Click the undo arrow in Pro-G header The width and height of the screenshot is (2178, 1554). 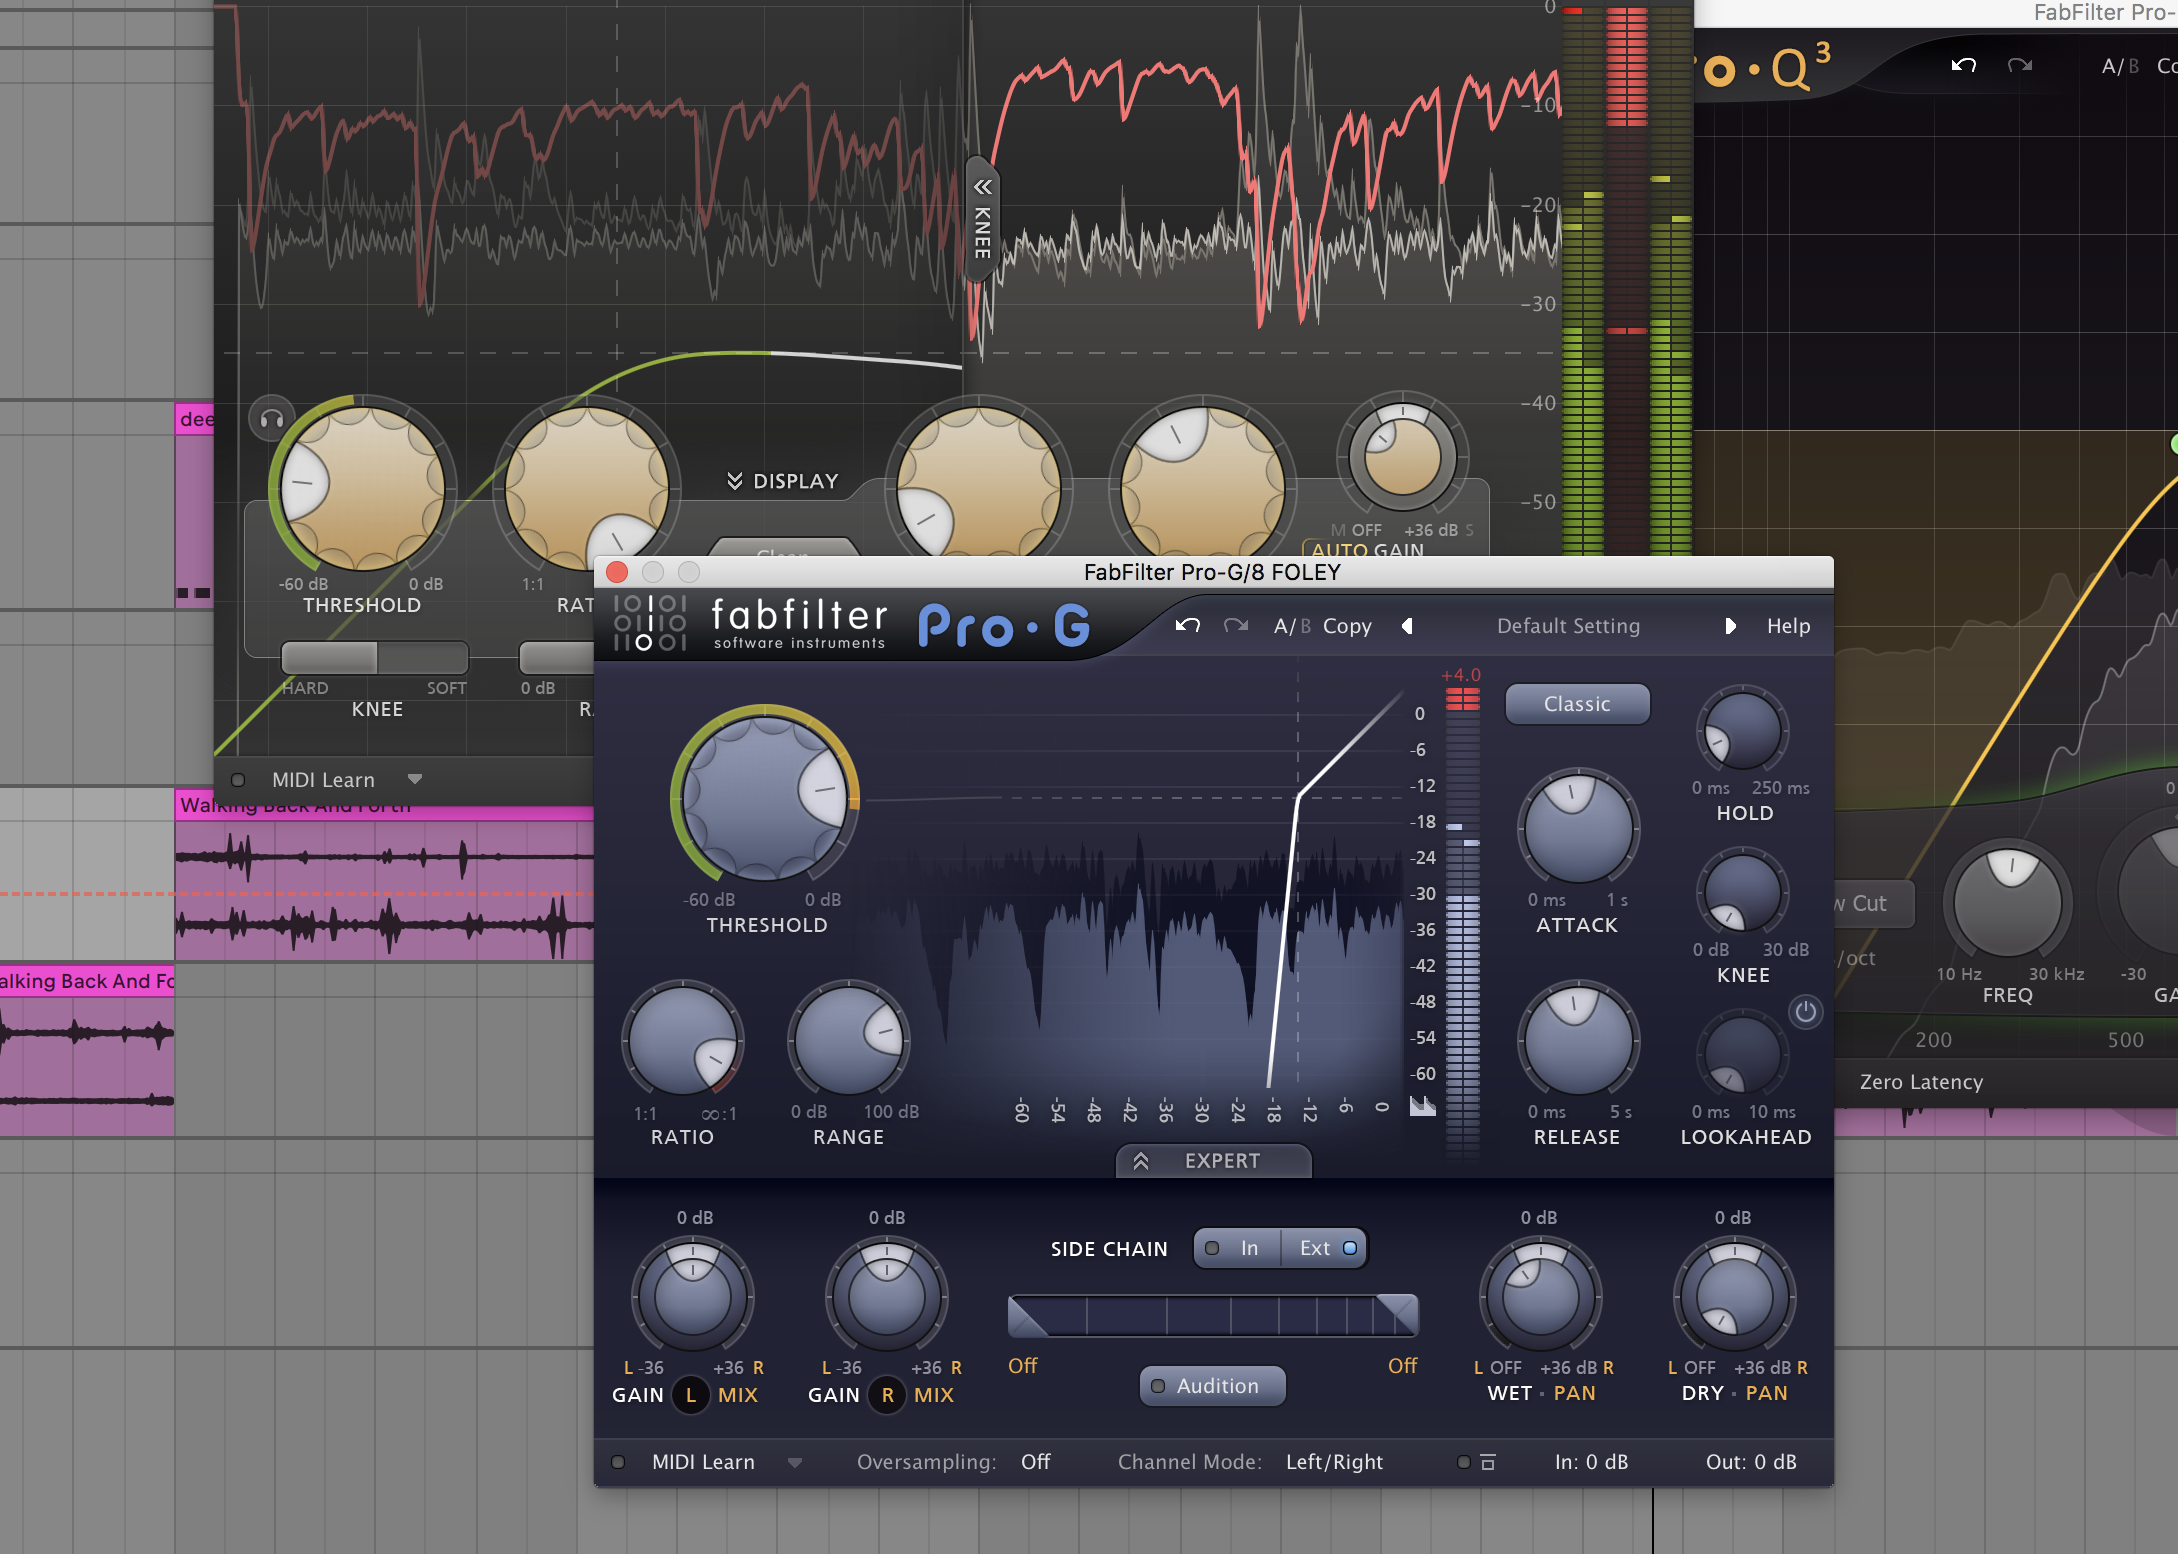click(1188, 626)
